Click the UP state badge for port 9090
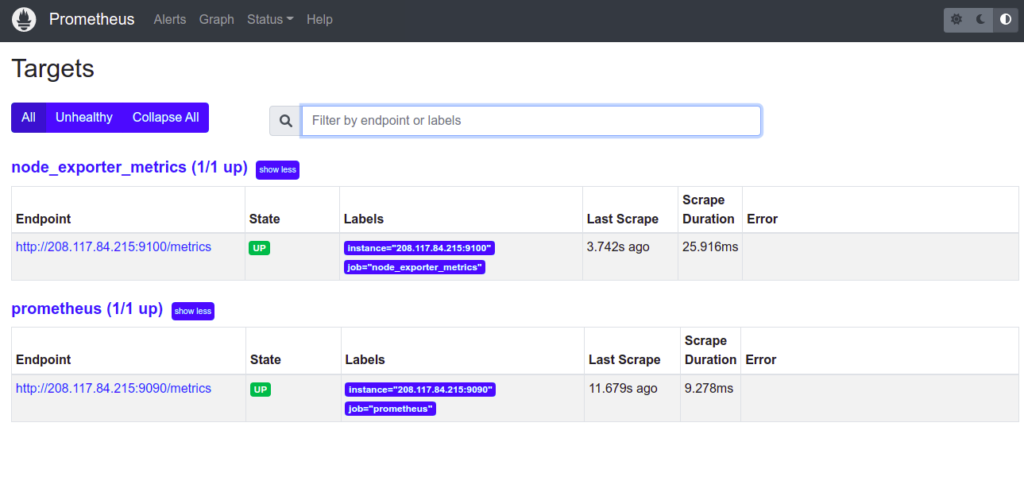Viewport: 1024px width, 477px height. 261,389
